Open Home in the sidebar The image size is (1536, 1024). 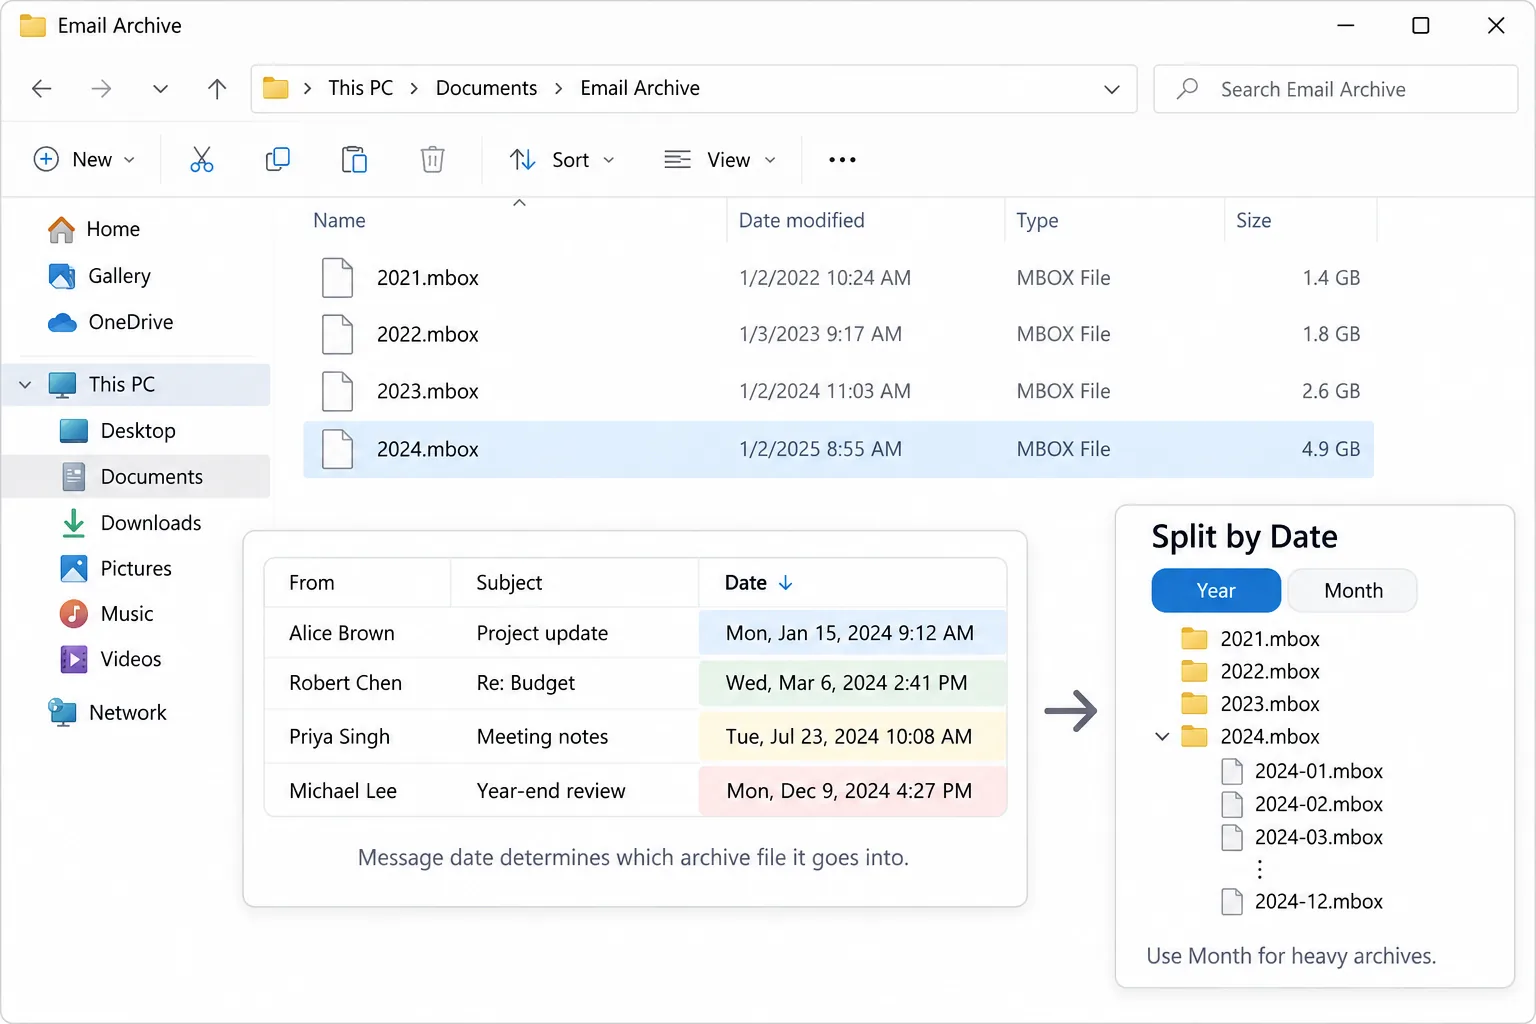pyautogui.click(x=94, y=229)
